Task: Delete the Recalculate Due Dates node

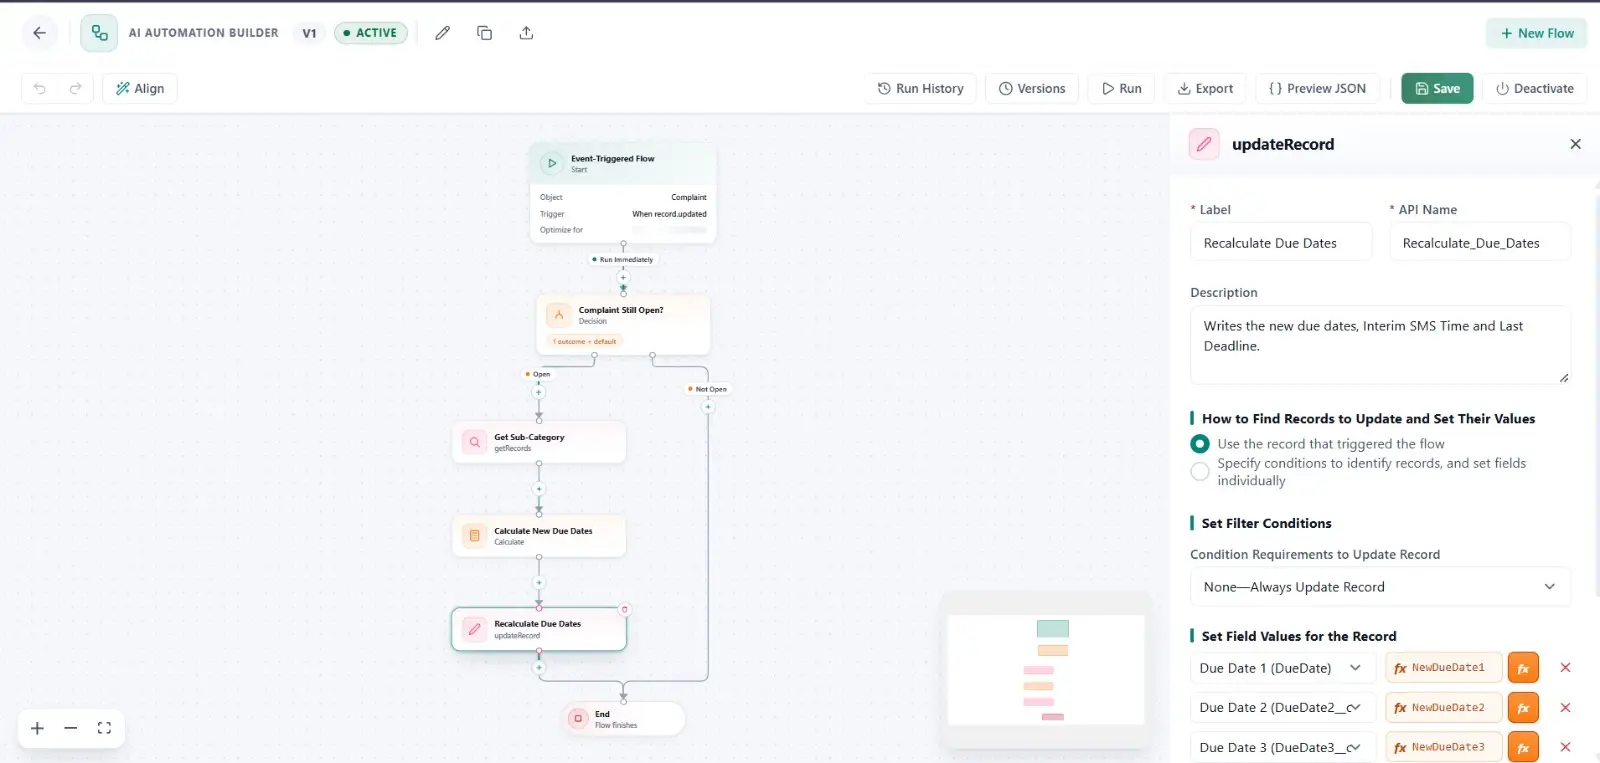Action: click(x=625, y=609)
